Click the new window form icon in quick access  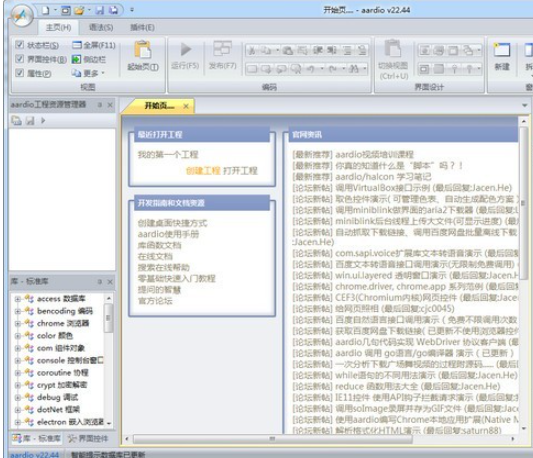66,11
